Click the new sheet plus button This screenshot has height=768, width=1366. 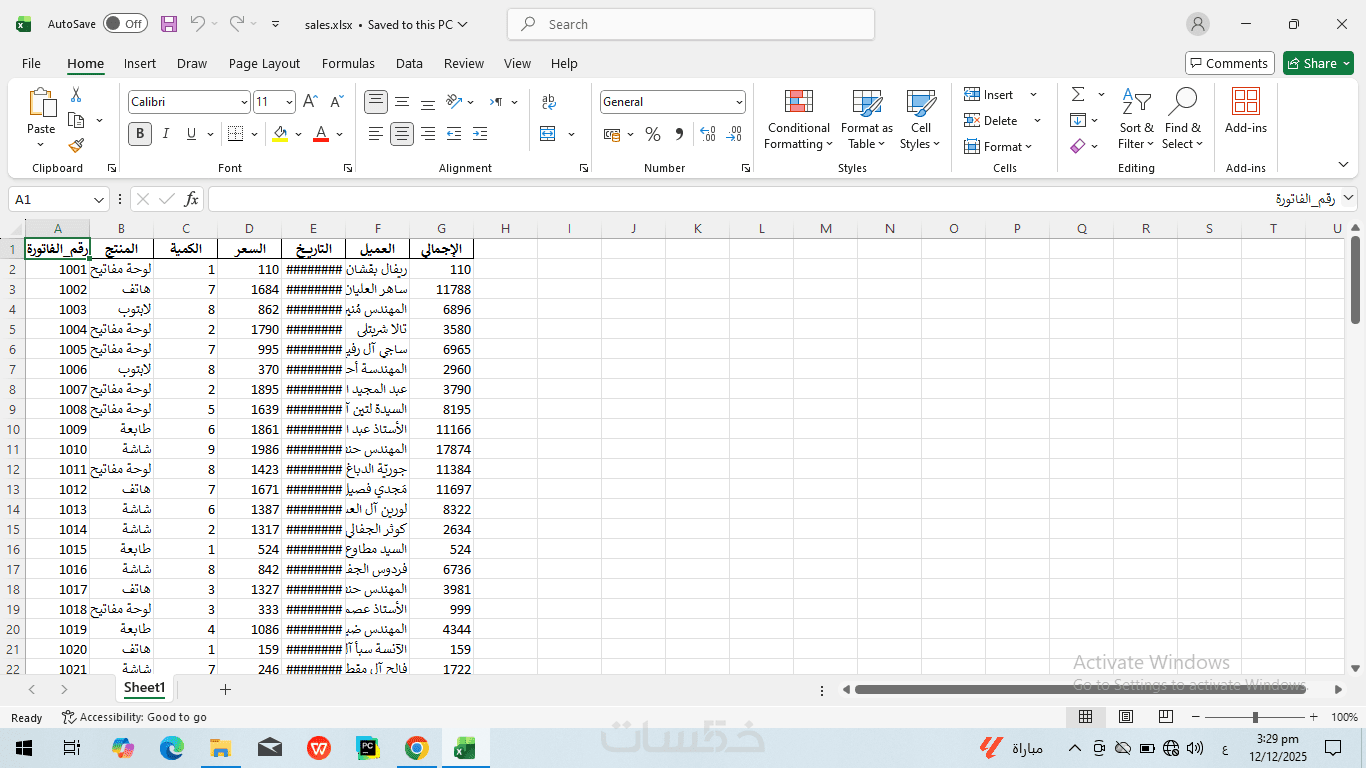(x=225, y=689)
